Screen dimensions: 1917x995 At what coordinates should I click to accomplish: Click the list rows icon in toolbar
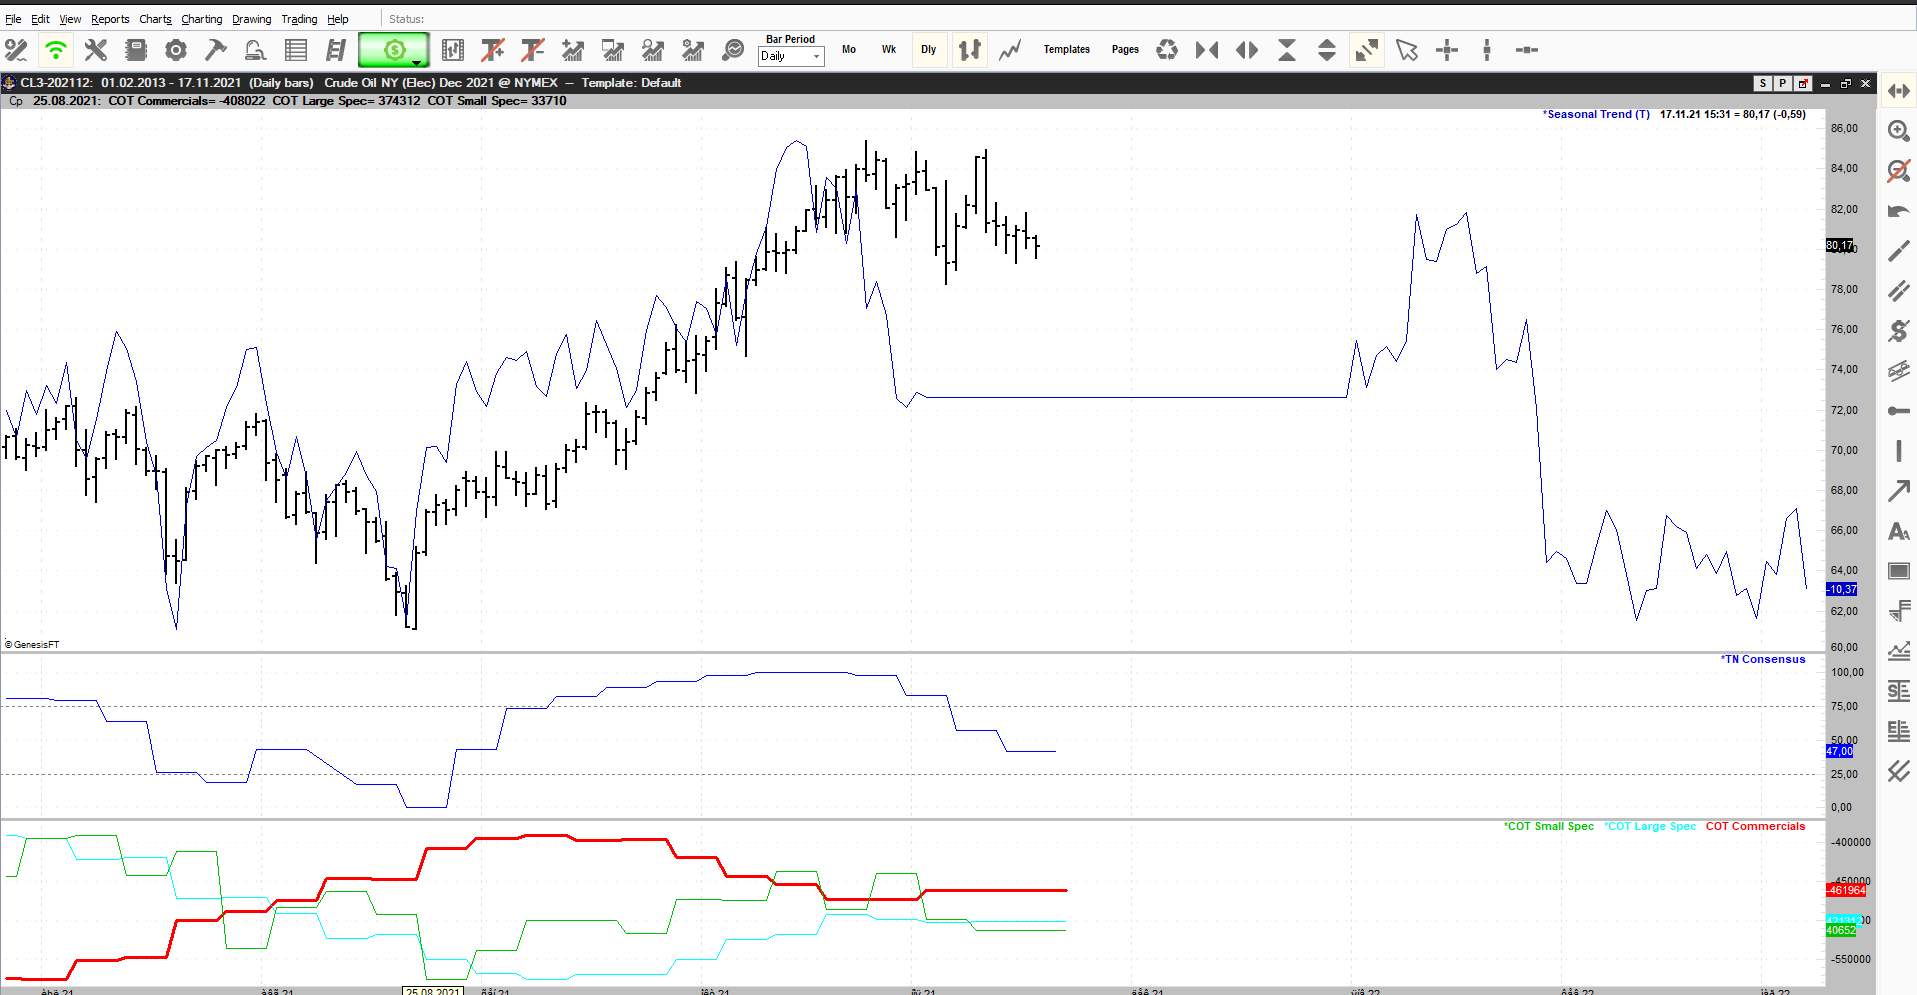[296, 50]
